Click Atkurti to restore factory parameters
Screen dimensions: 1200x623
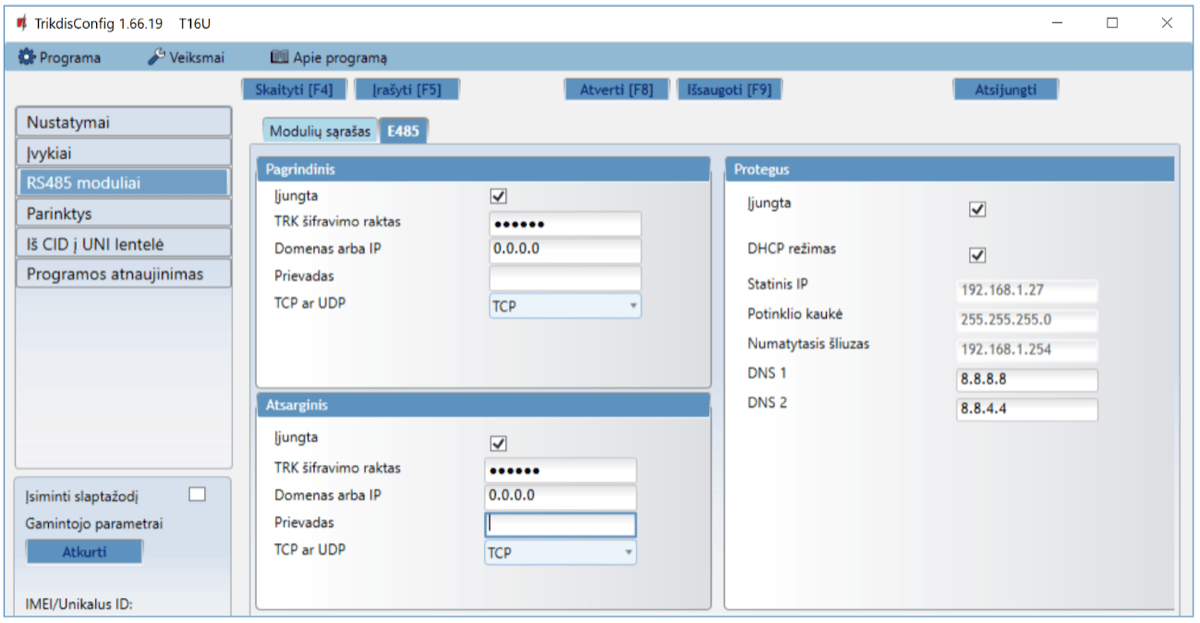click(85, 552)
